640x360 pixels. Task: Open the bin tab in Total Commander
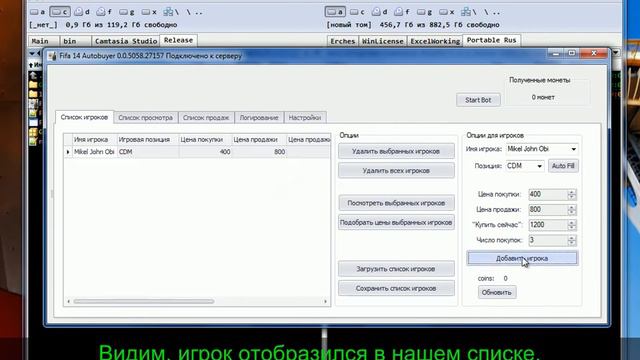(x=76, y=41)
